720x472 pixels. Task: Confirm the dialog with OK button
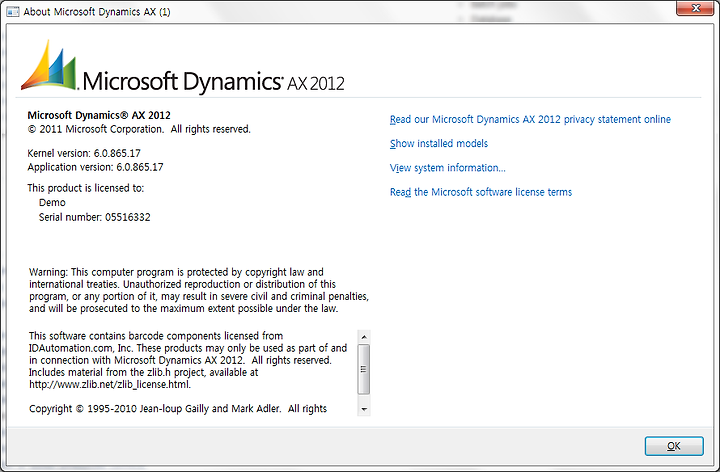(x=674, y=446)
